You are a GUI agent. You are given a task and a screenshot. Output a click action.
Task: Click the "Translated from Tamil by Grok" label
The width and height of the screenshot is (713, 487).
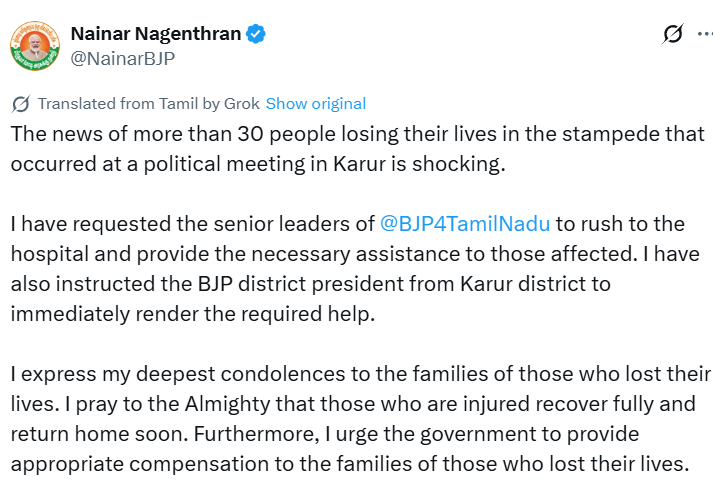pos(148,104)
